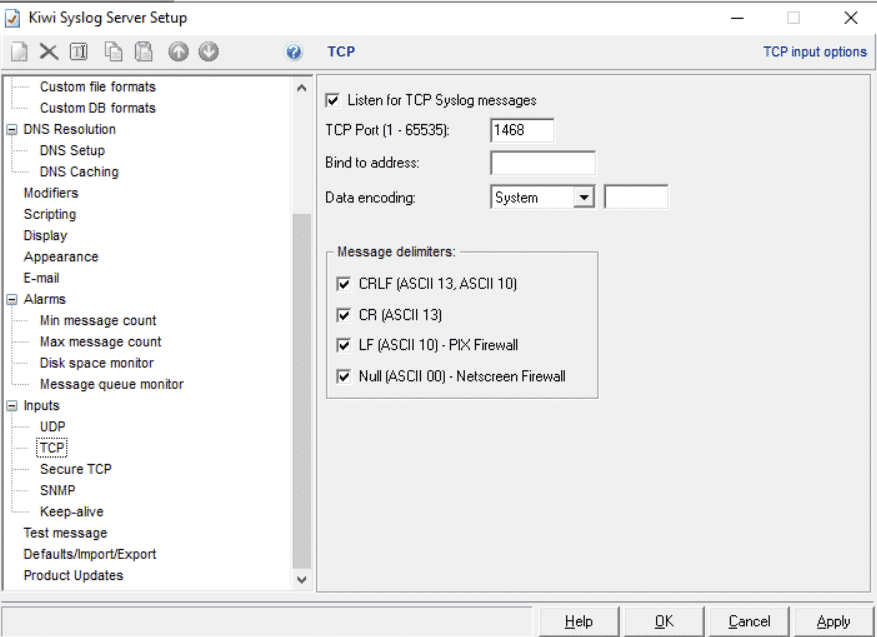The image size is (877, 637).
Task: Click the Delete (X) toolbar icon
Action: pos(48,52)
